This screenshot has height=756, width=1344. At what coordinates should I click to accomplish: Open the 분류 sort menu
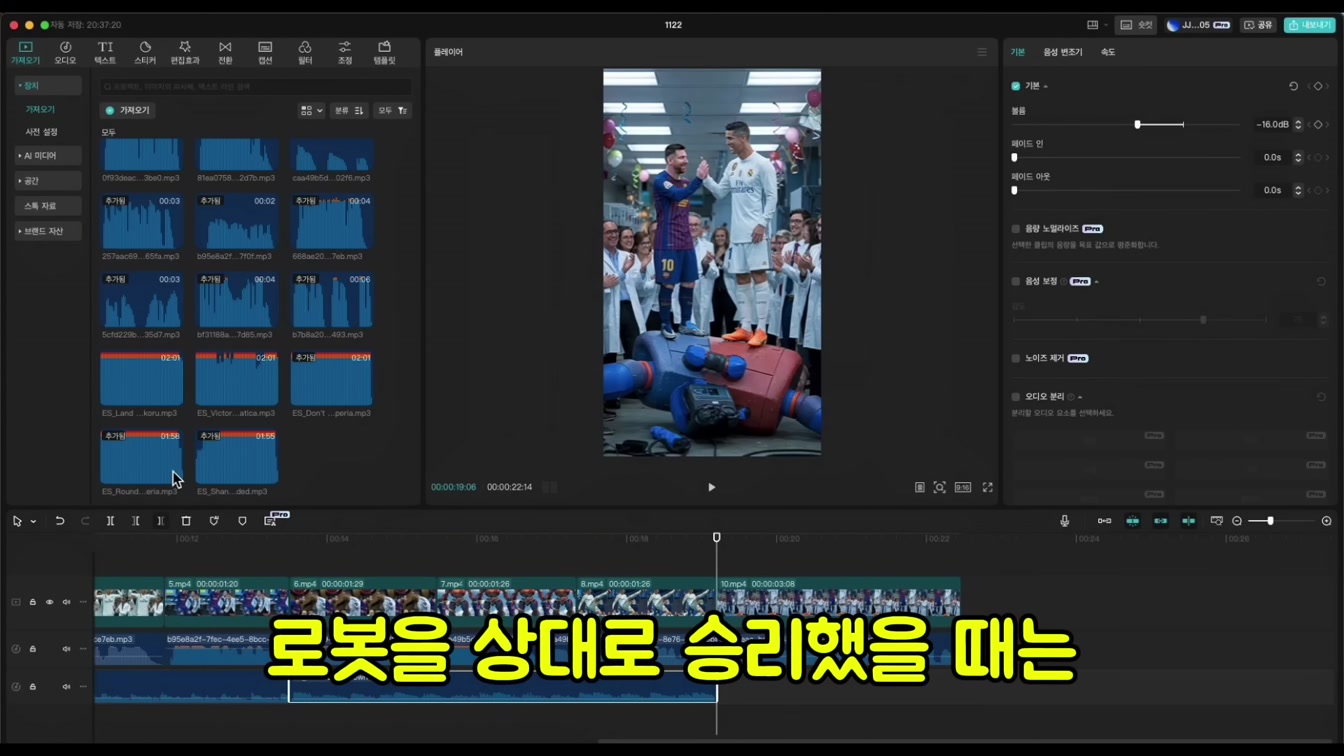[x=348, y=111]
